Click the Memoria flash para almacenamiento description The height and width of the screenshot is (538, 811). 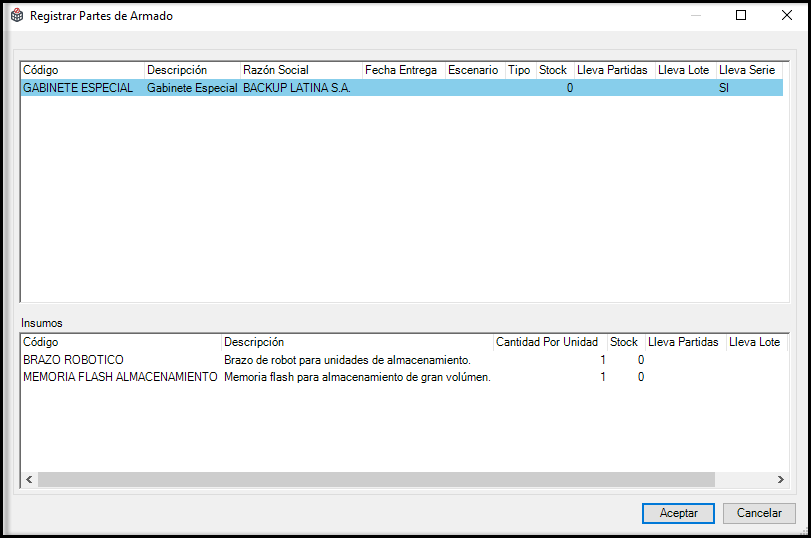[x=357, y=377]
